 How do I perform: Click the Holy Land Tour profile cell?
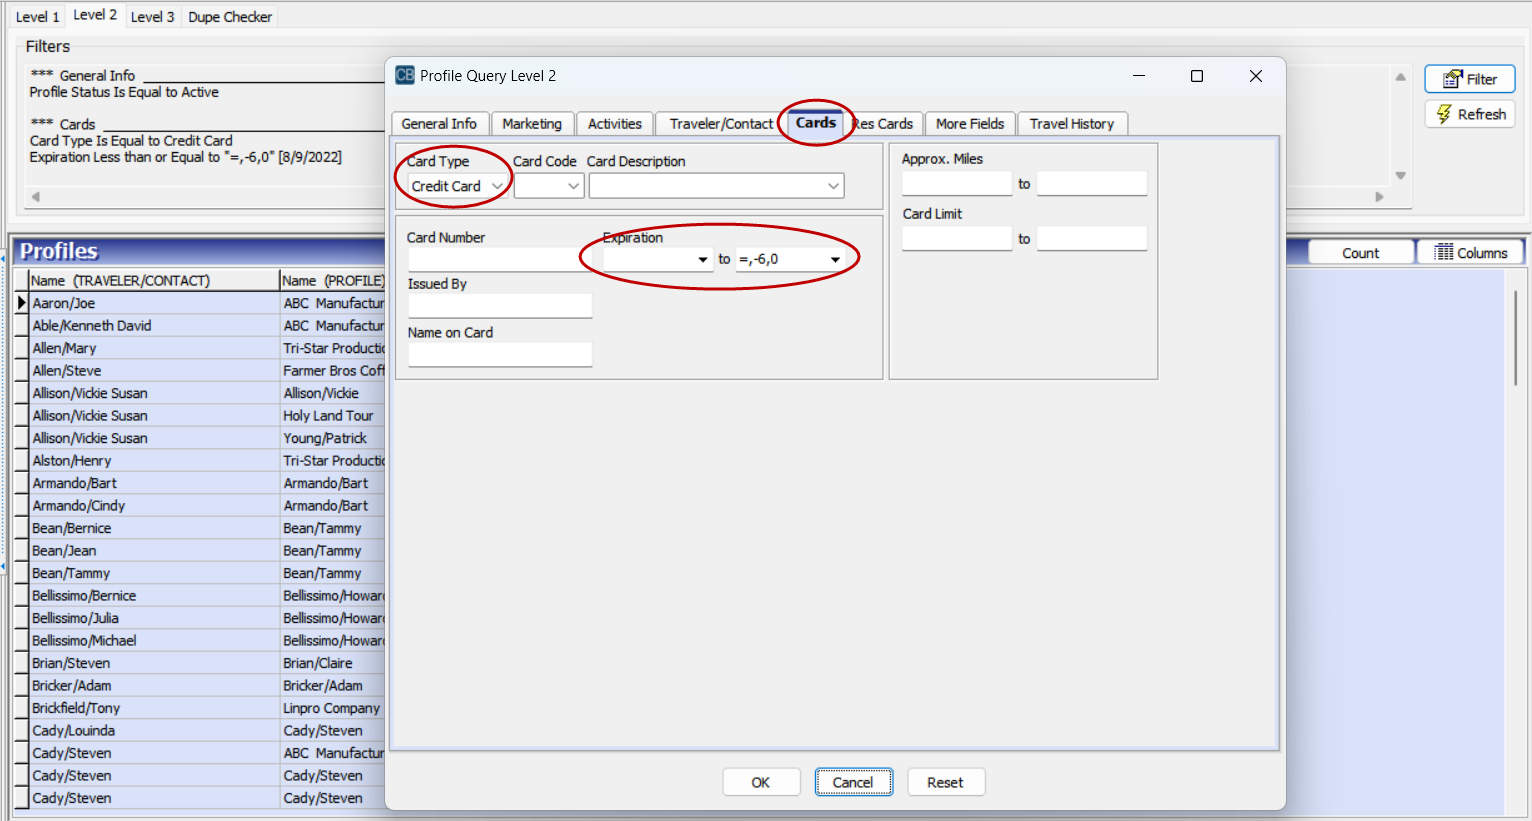point(332,416)
